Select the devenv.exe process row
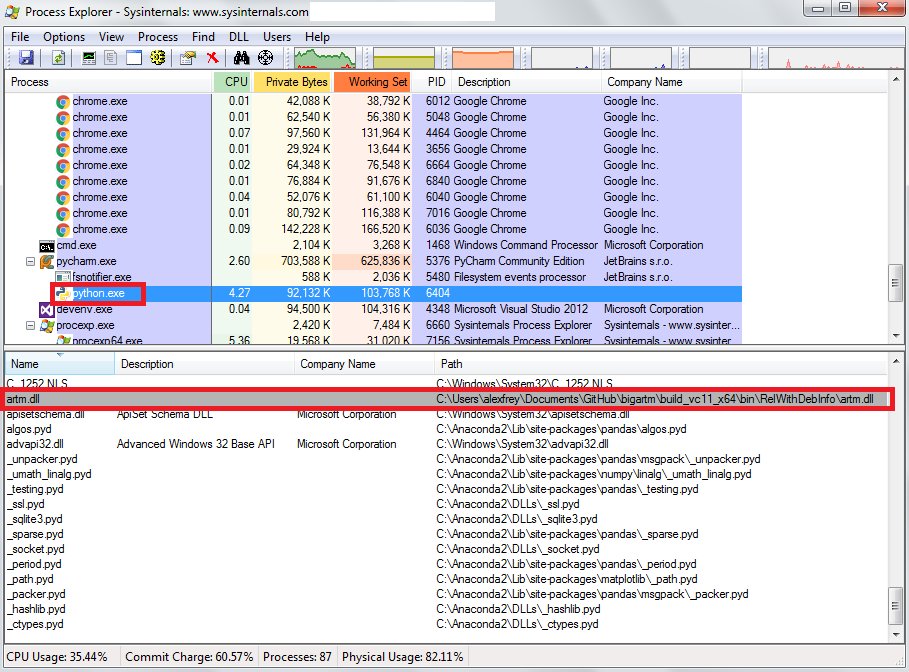 click(x=373, y=310)
